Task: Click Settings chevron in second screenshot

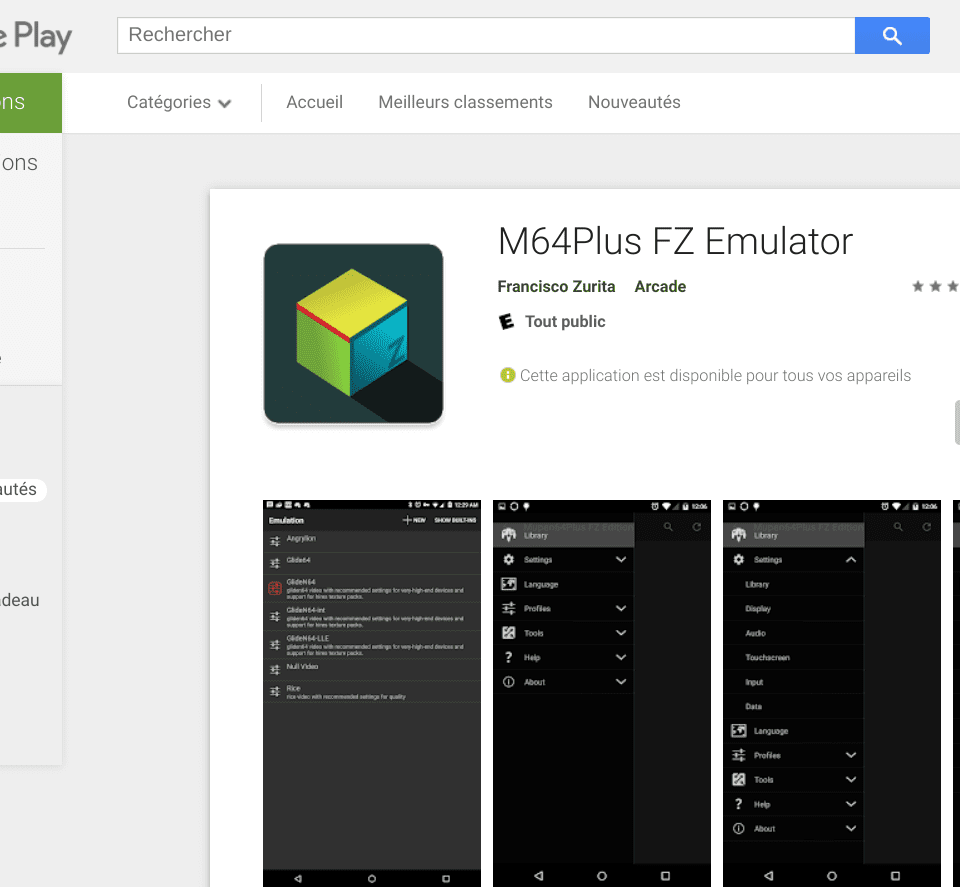Action: (621, 560)
